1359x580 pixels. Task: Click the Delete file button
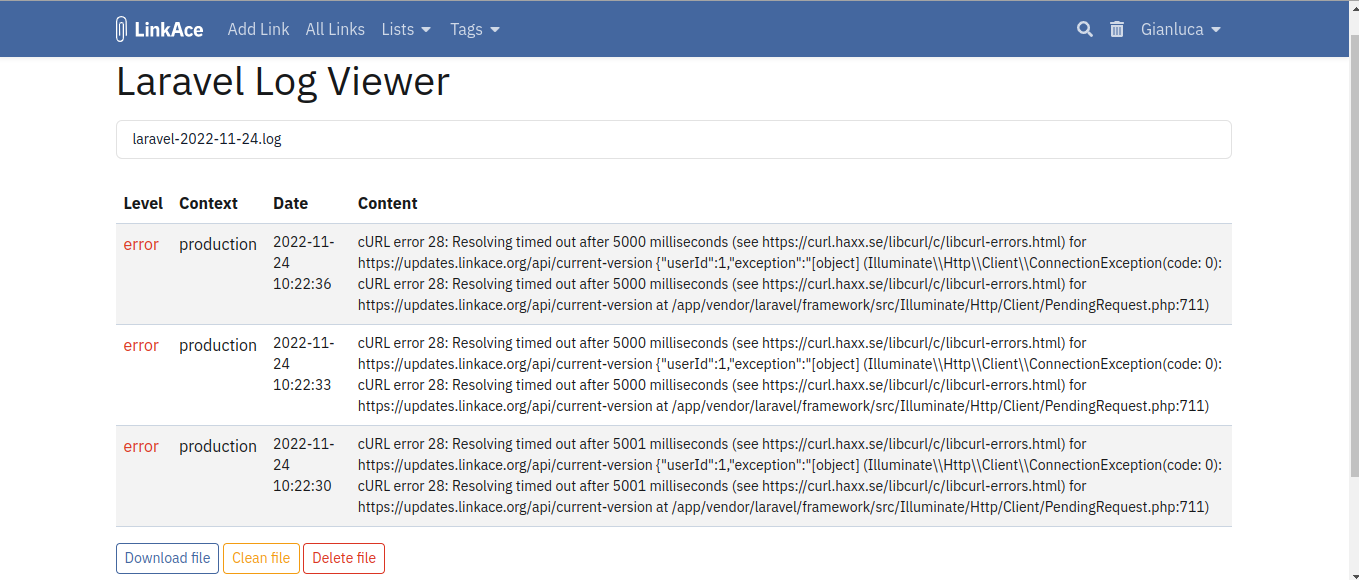pyautogui.click(x=344, y=558)
